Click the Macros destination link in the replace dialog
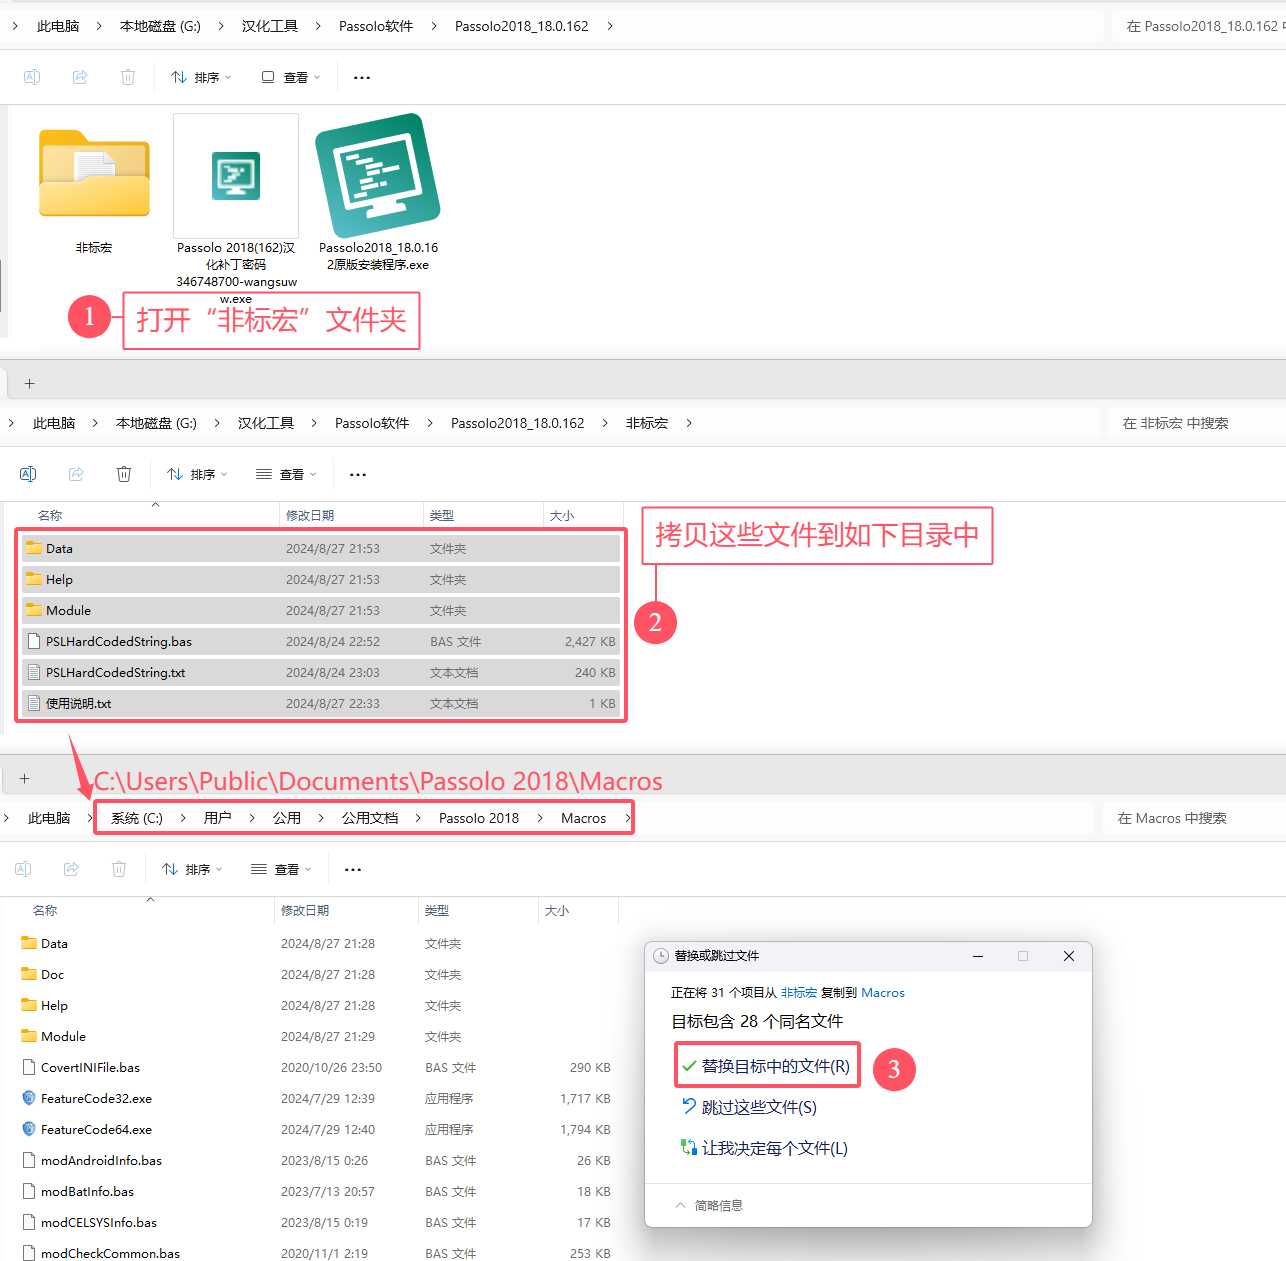 point(883,993)
